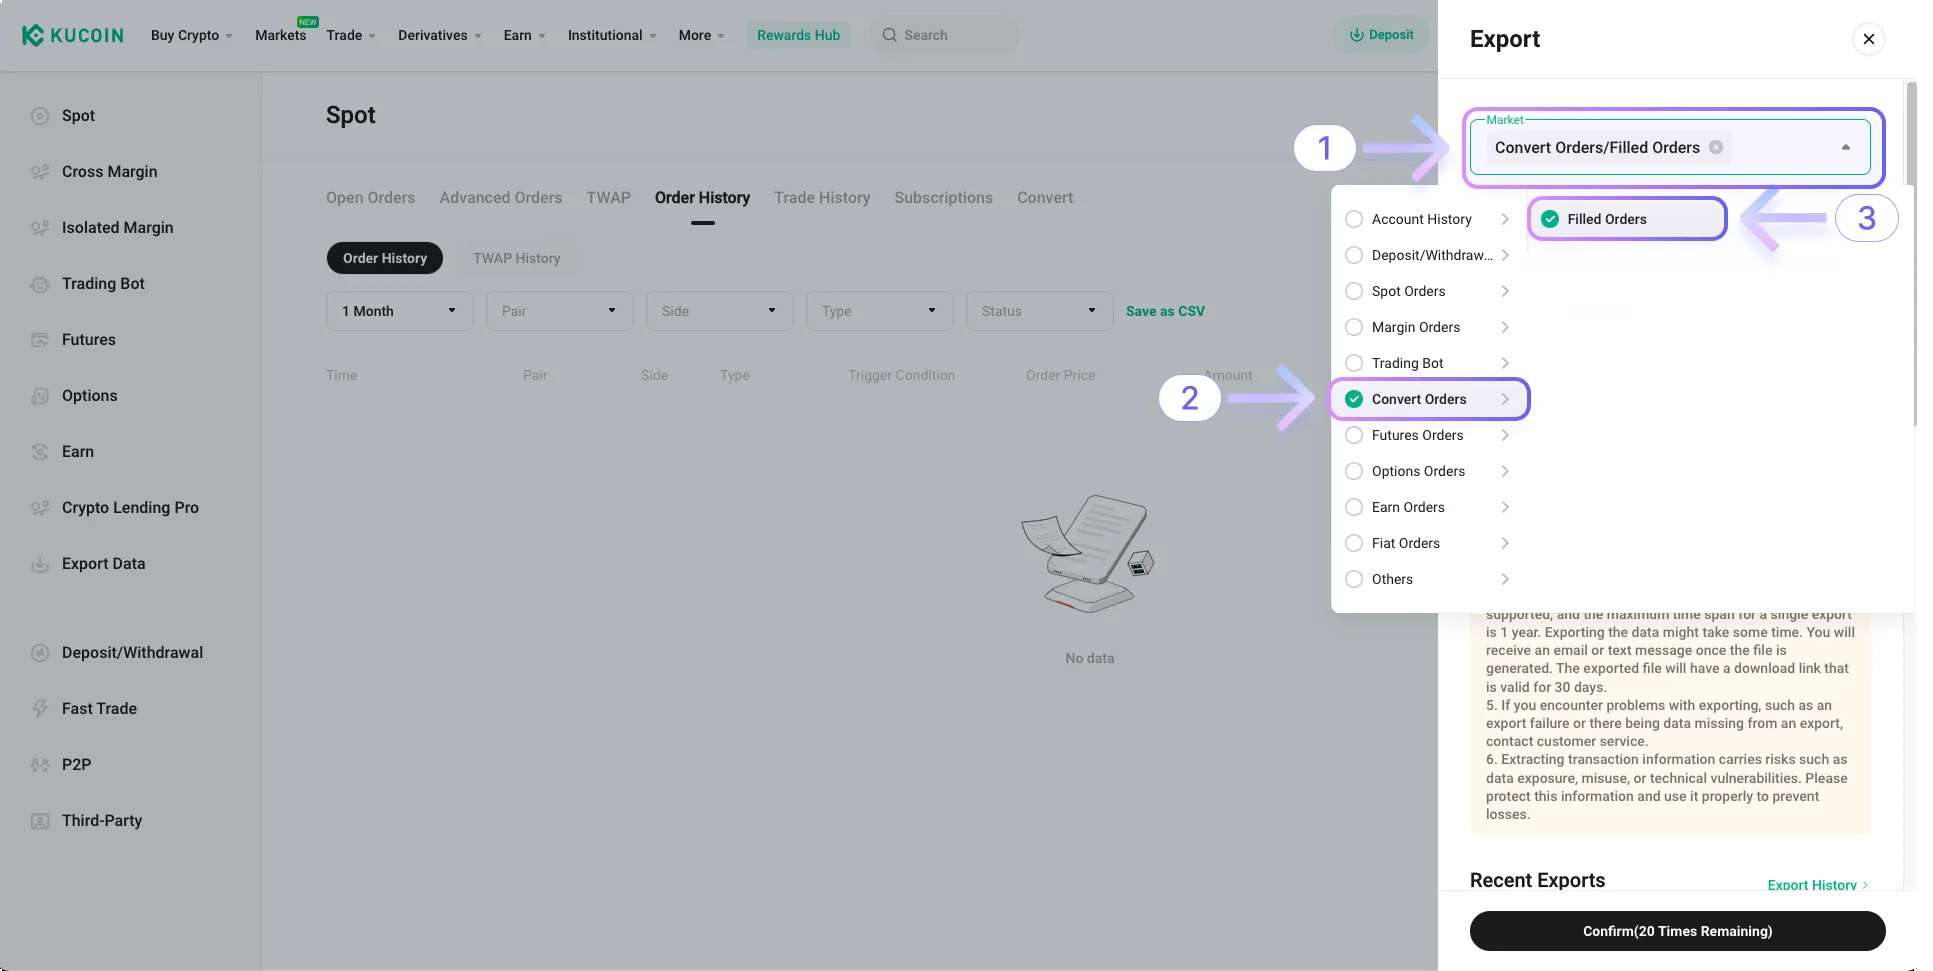This screenshot has width=1933, height=971.
Task: Click the Search input field
Action: click(944, 35)
